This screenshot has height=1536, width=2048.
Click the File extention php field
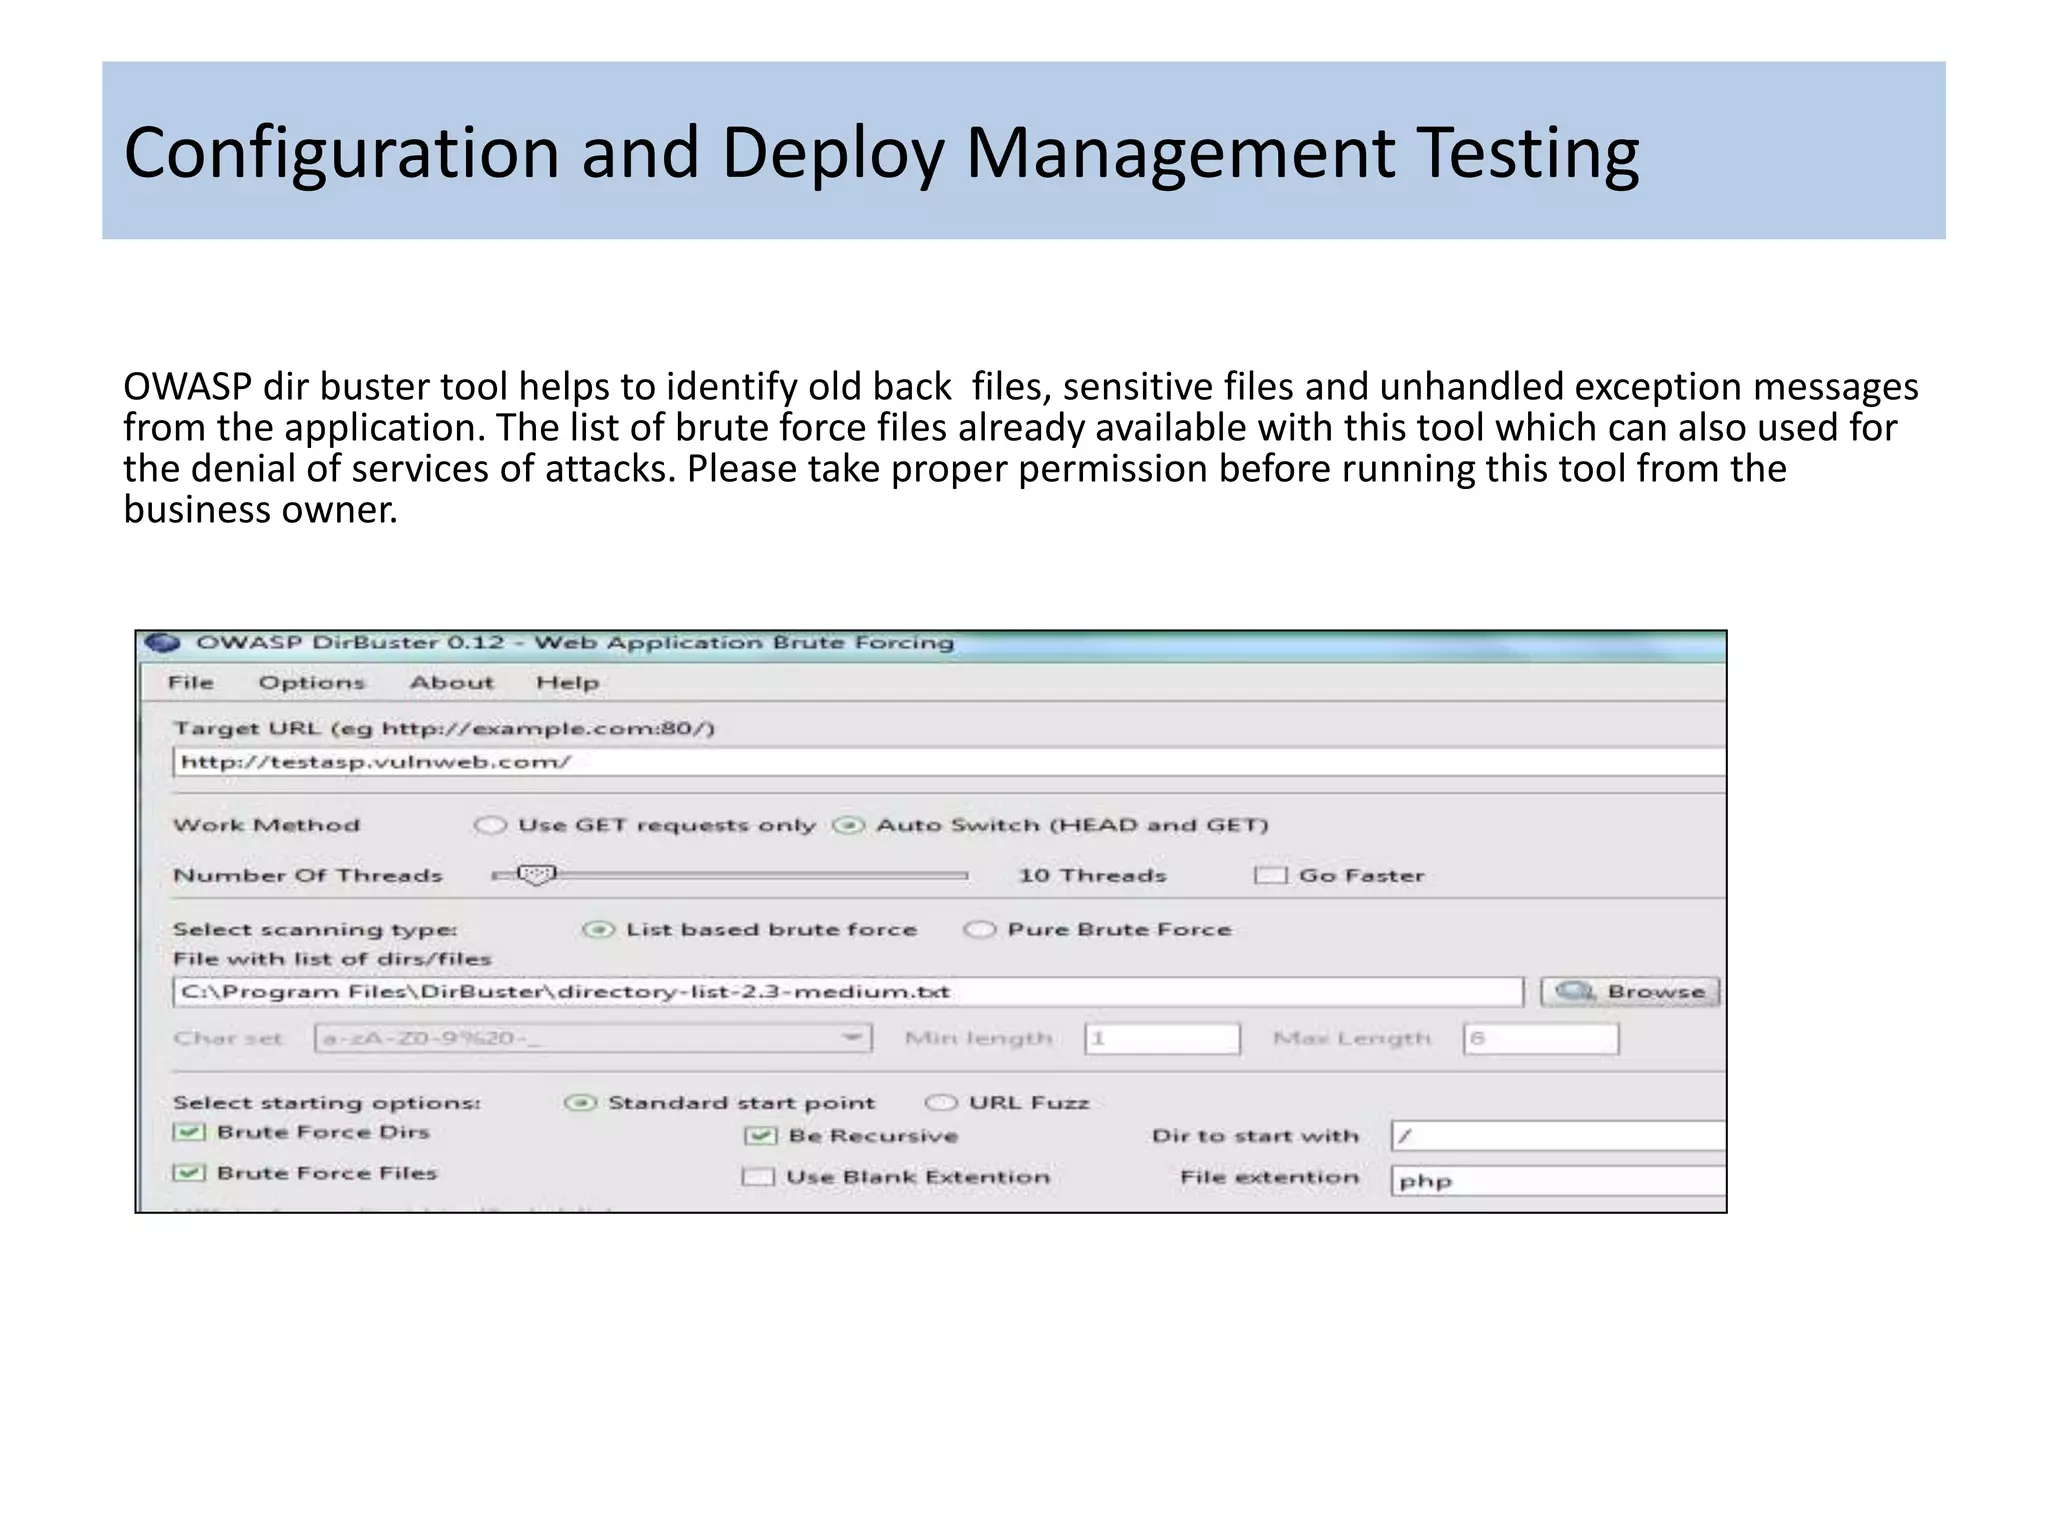[1558, 1181]
